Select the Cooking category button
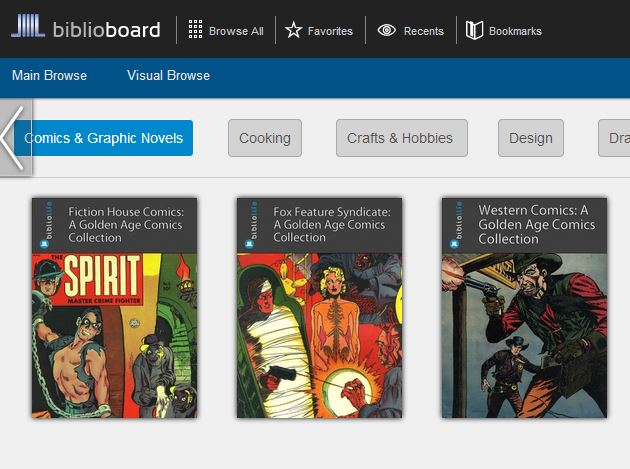630x469 pixels. click(x=265, y=138)
